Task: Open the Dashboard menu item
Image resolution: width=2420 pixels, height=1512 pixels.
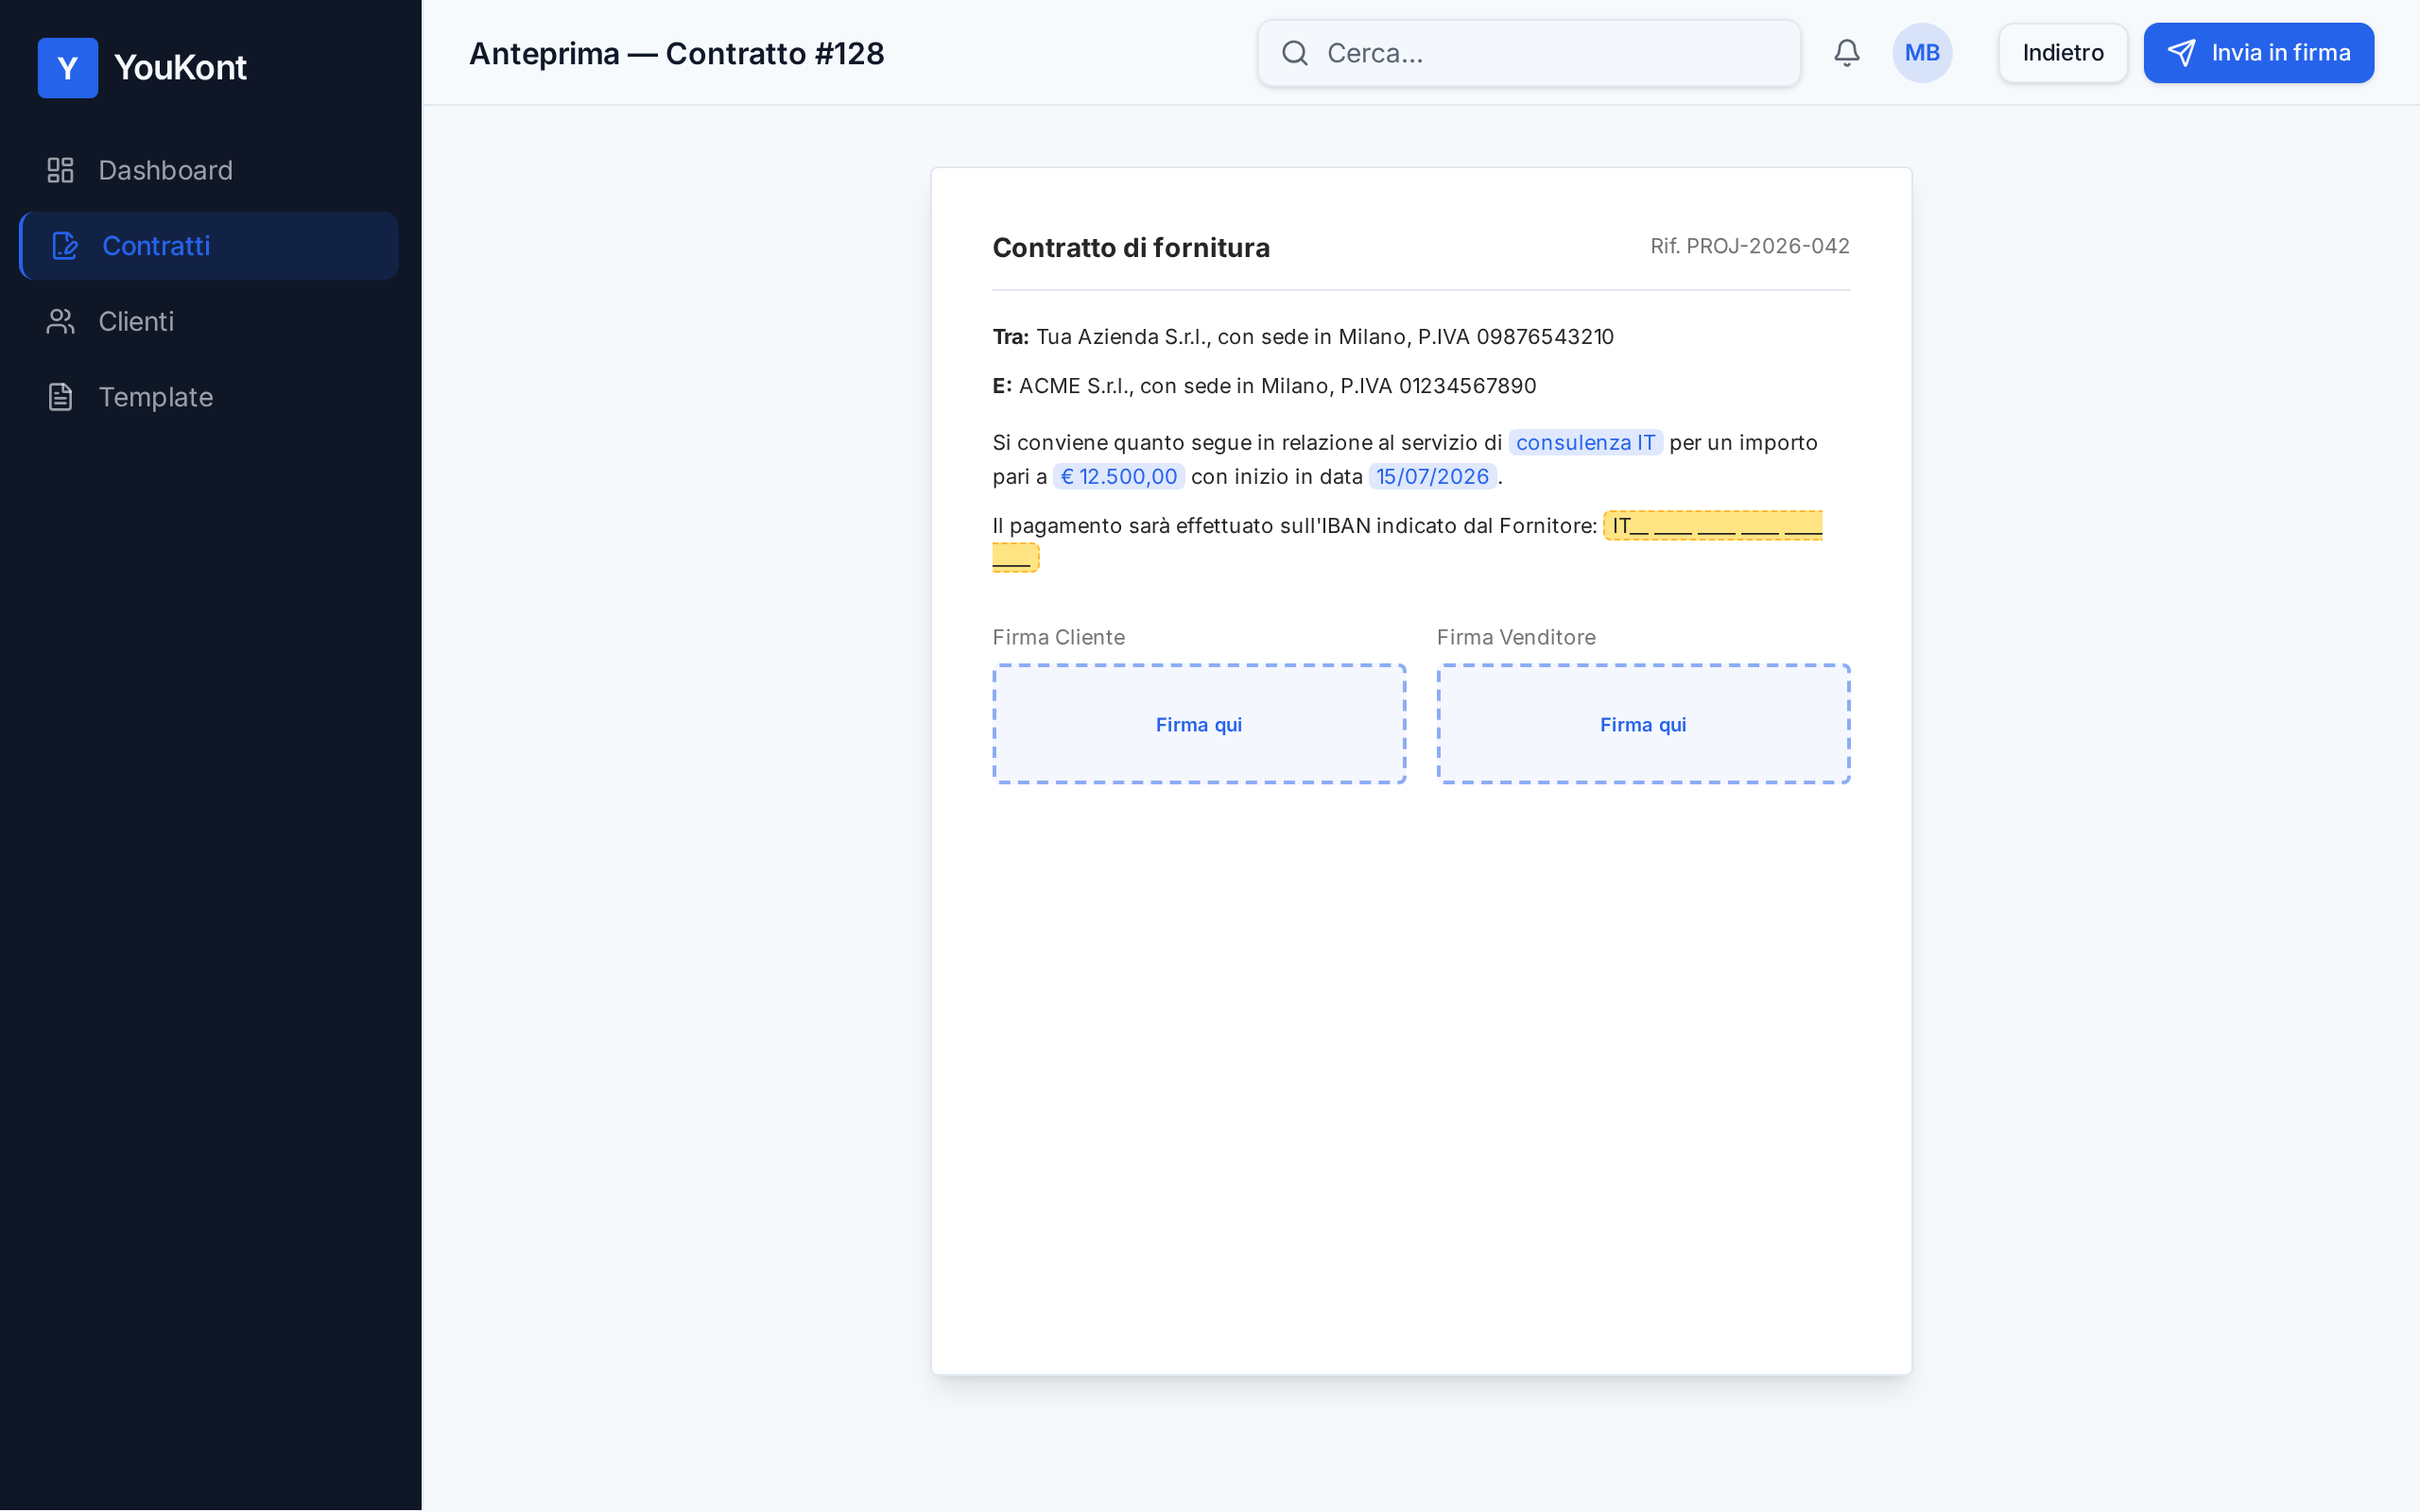Action: coord(209,170)
